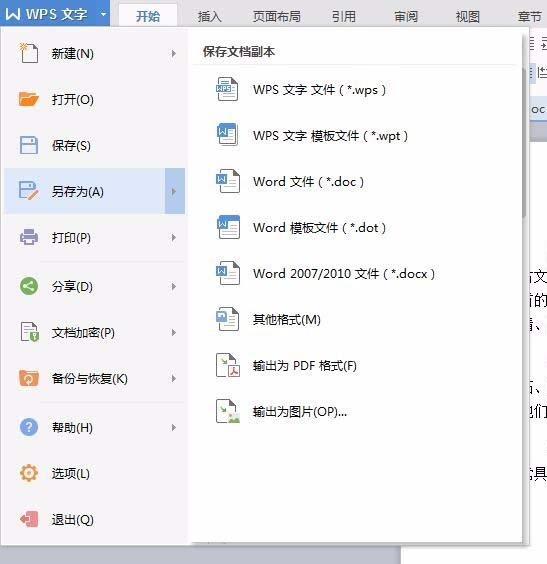Click the Open folder icon
This screenshot has width=547, height=564.
click(x=29, y=99)
